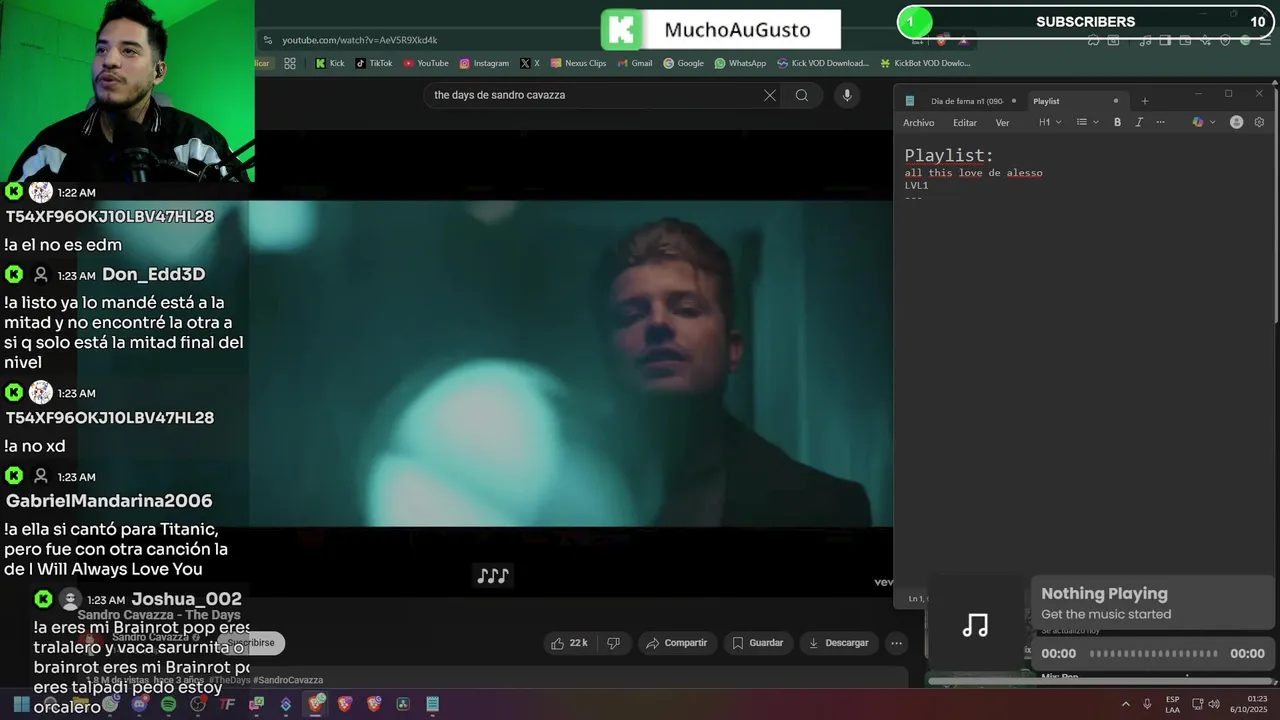Open the WhatsApp bookmark

[740, 63]
